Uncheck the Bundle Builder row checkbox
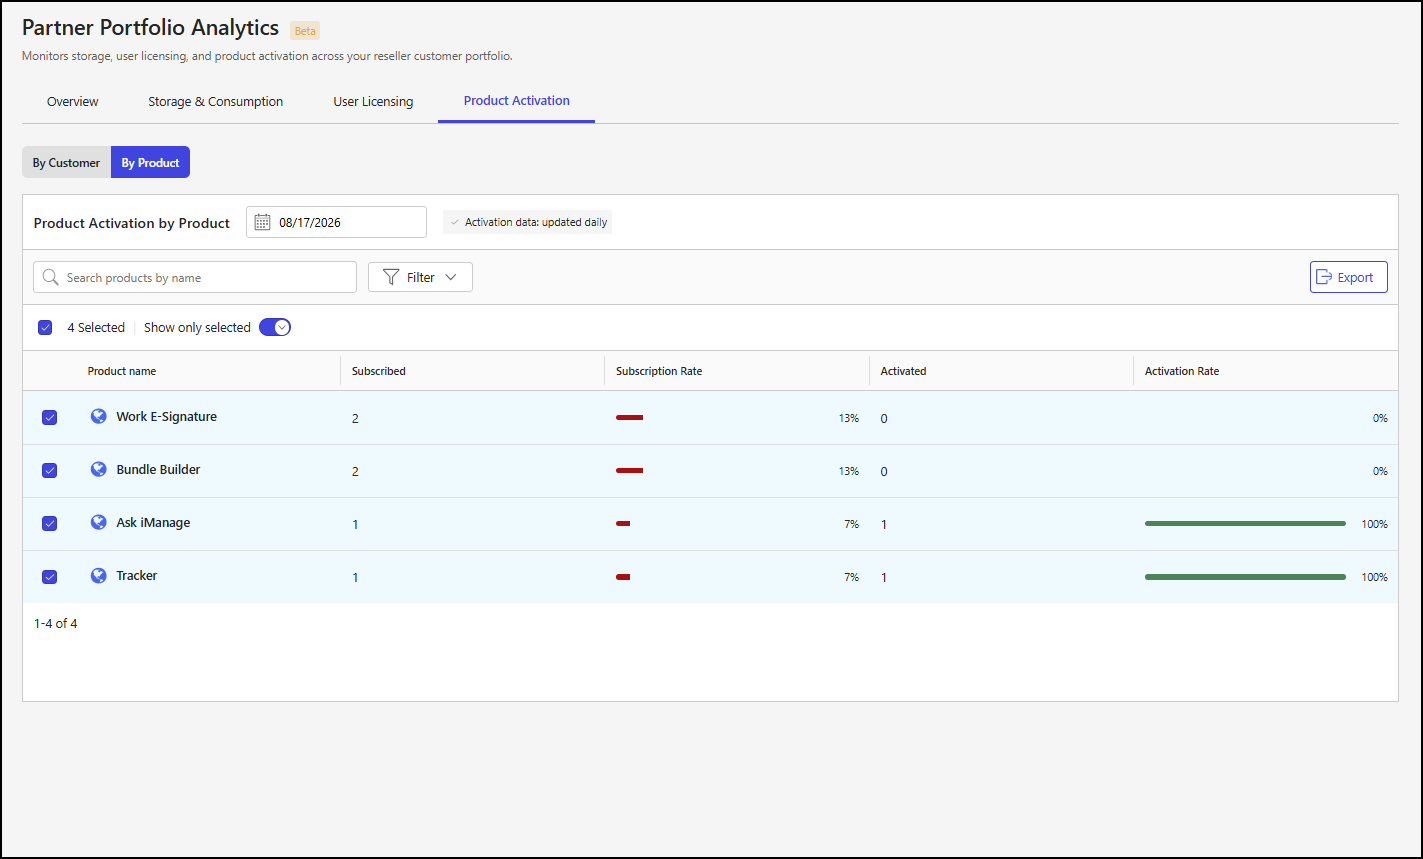The width and height of the screenshot is (1423, 859). click(x=49, y=470)
